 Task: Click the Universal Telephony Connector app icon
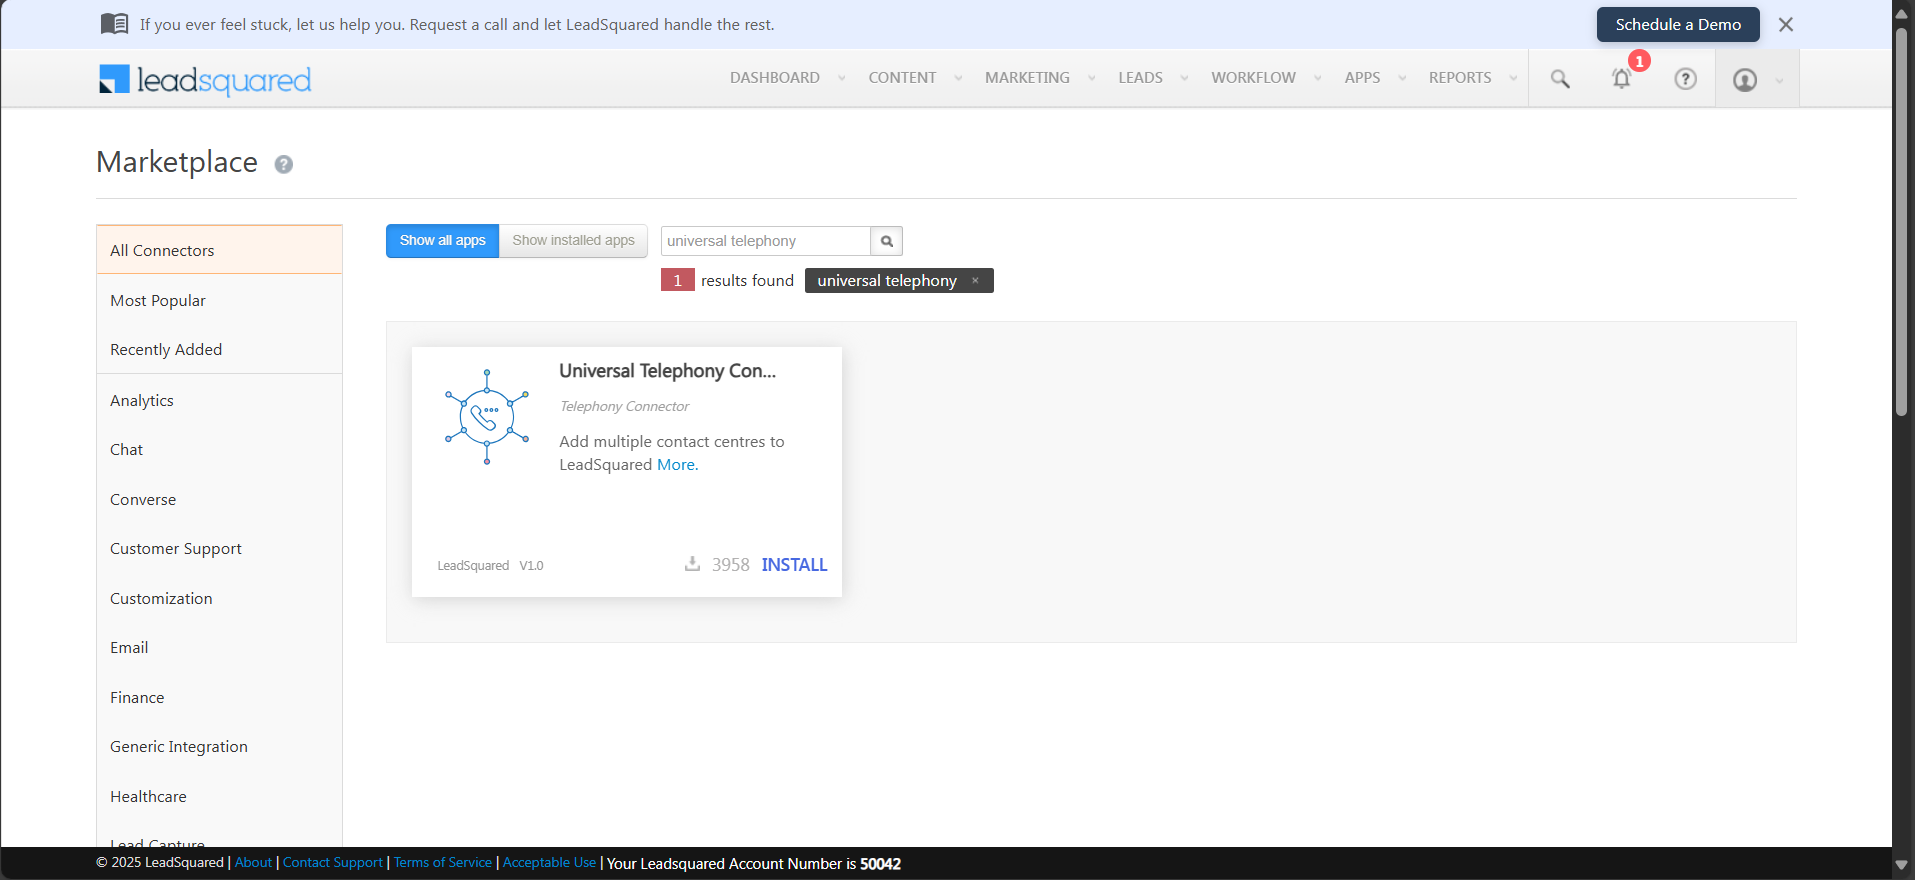point(487,417)
